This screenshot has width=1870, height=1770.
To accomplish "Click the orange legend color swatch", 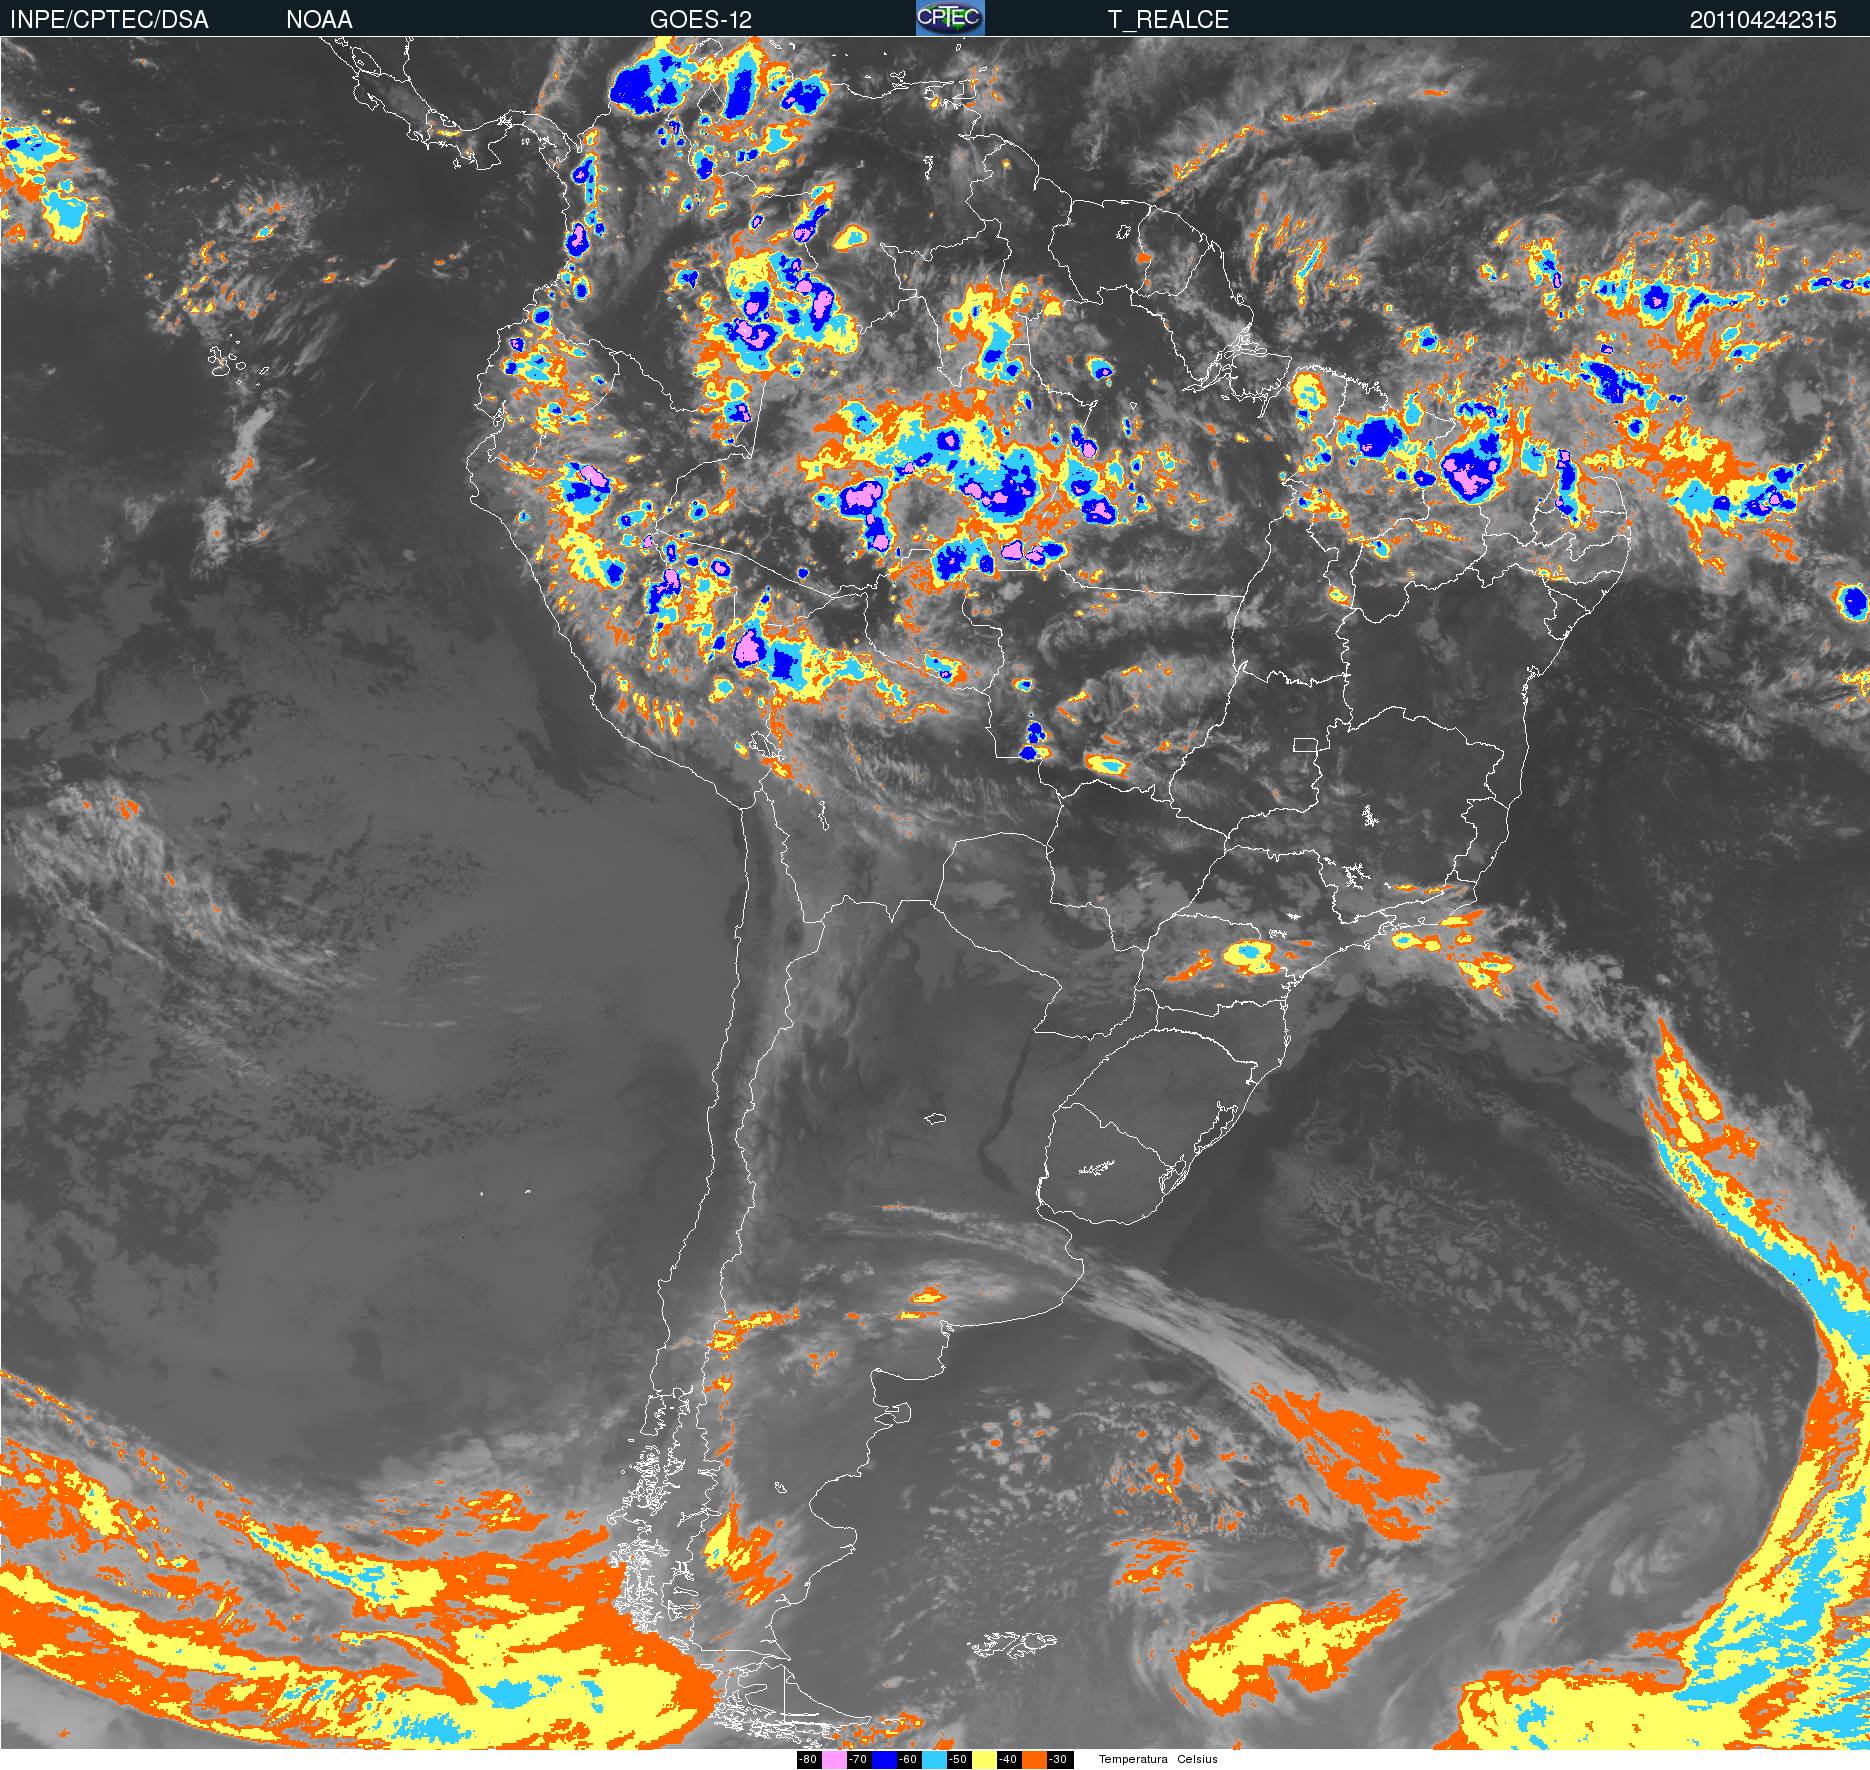I will click(1034, 1760).
